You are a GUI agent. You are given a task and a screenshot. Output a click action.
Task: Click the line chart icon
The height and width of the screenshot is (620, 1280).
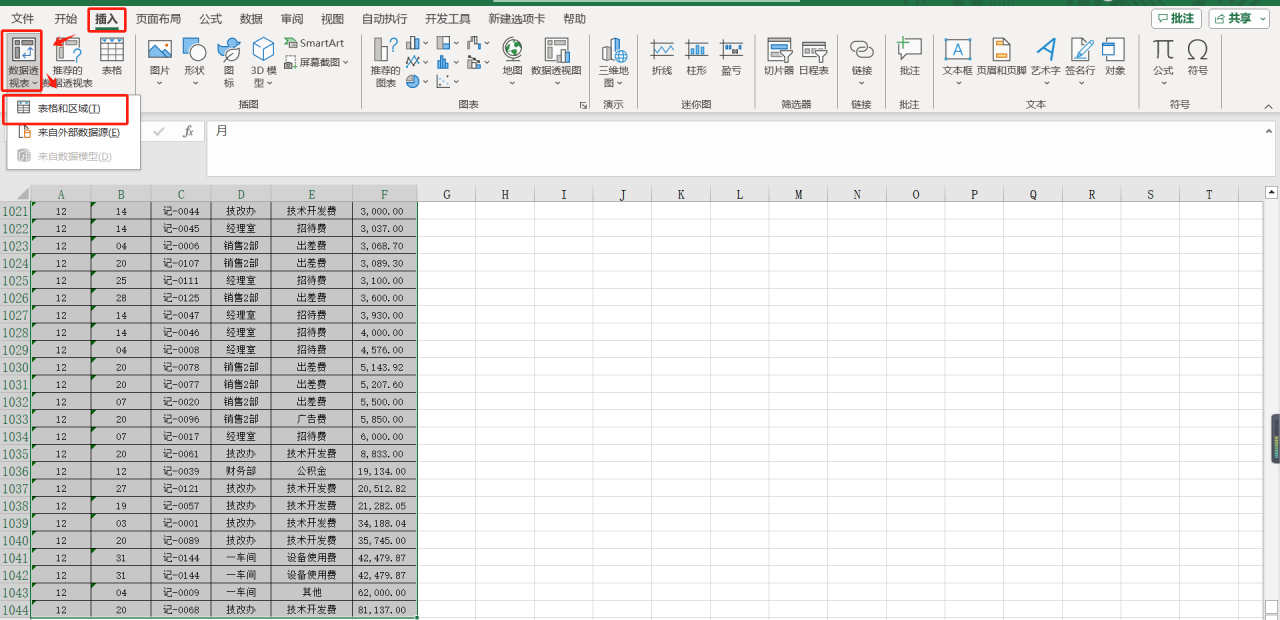tap(413, 62)
